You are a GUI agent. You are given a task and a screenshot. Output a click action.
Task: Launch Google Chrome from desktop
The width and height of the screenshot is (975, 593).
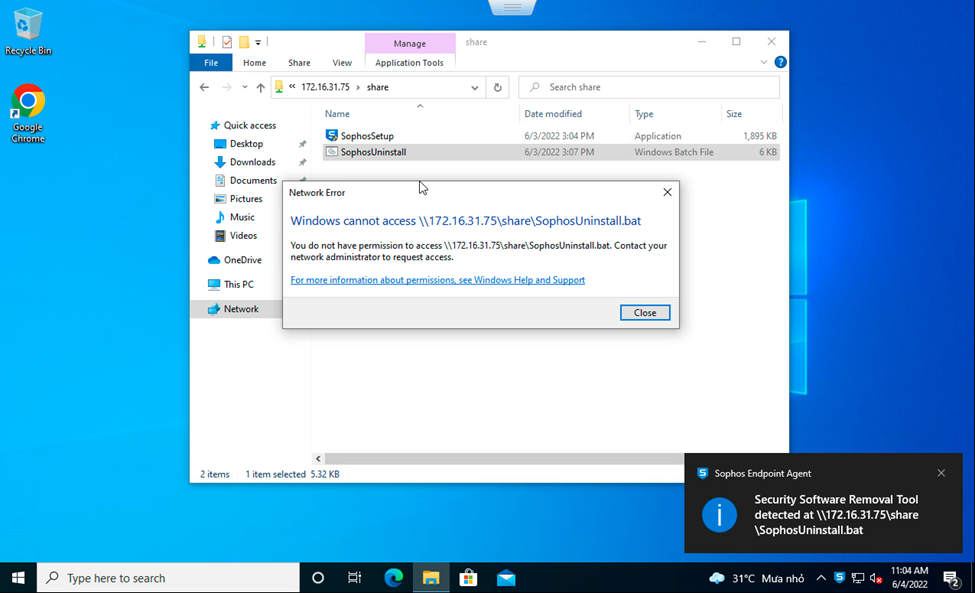28,113
